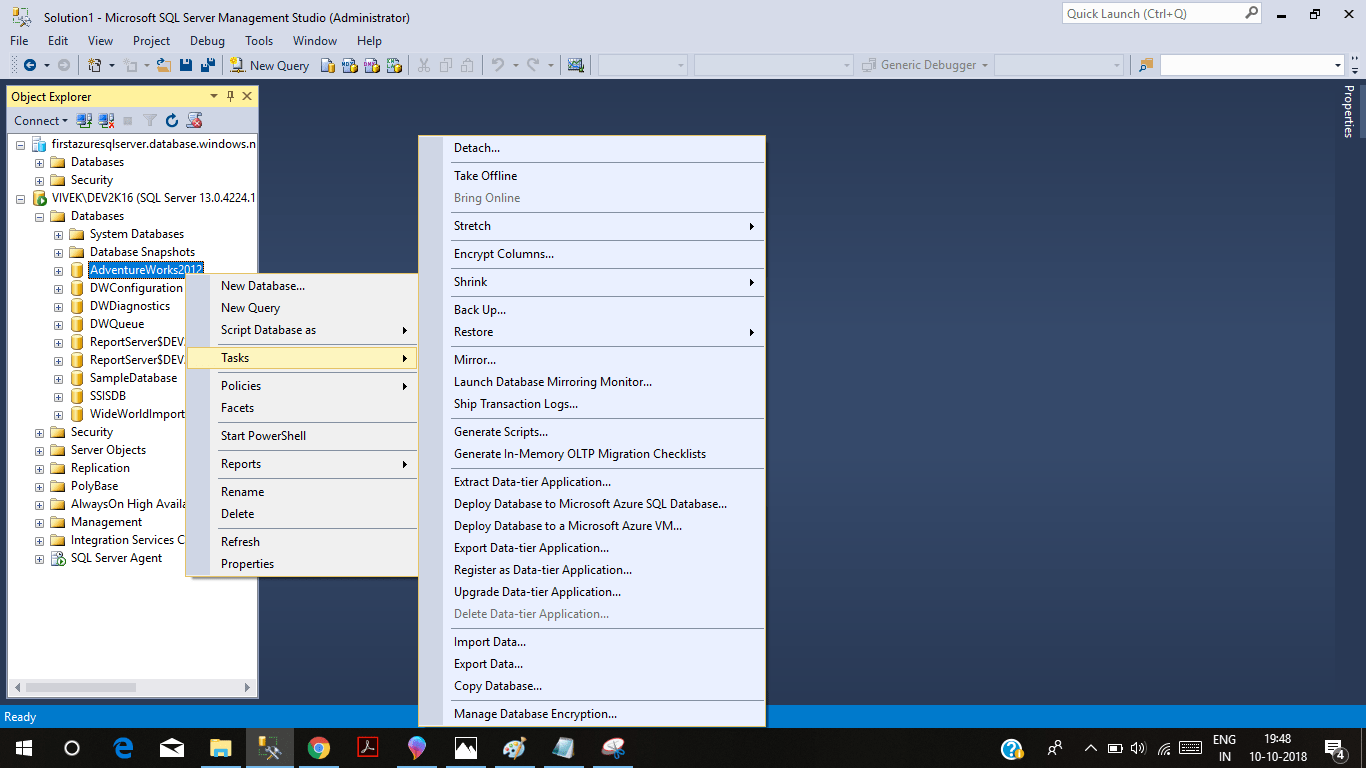This screenshot has width=1366, height=768.
Task: Choose Properties in the context menu
Action: [x=301, y=564]
